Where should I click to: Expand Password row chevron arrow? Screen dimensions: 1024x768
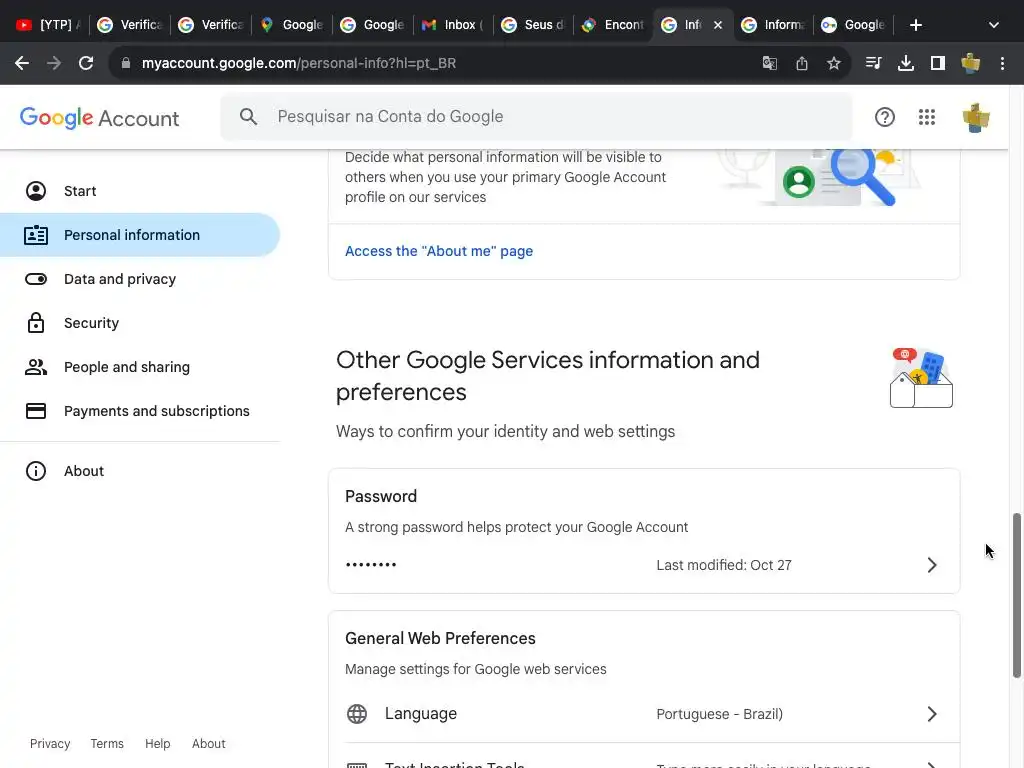tap(931, 565)
